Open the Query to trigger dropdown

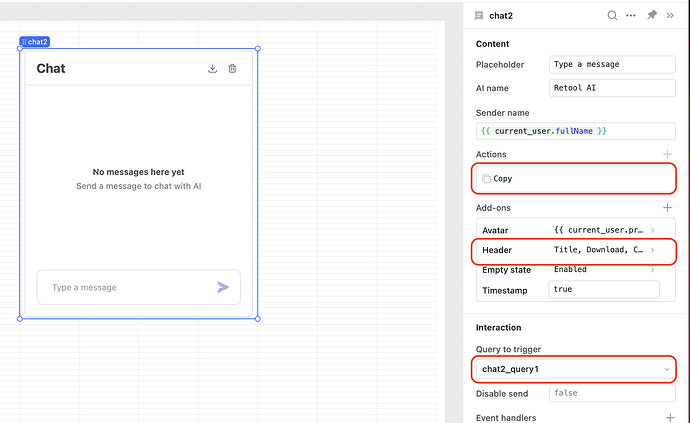(573, 370)
